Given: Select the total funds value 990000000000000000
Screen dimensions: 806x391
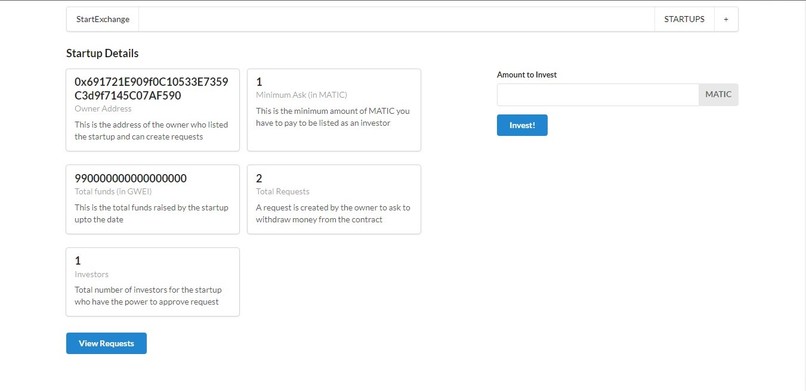Looking at the screenshot, I should click(131, 178).
